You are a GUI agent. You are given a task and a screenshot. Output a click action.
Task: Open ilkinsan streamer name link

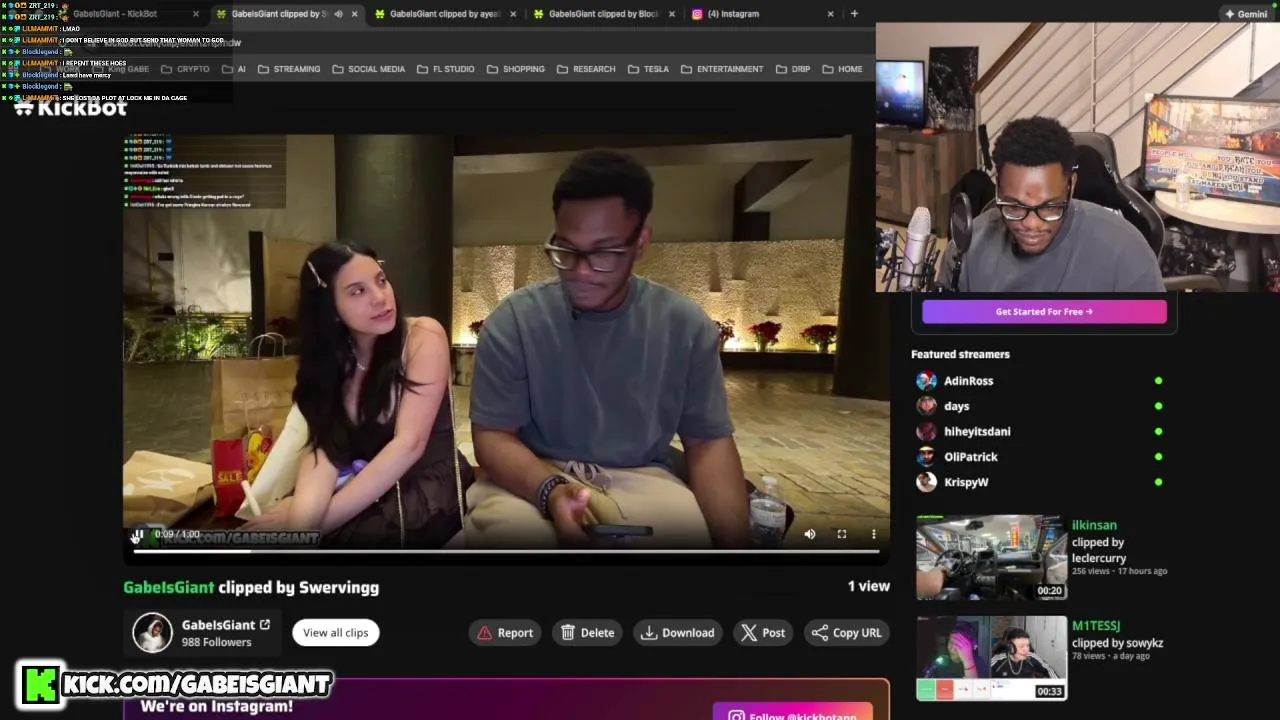point(1094,525)
